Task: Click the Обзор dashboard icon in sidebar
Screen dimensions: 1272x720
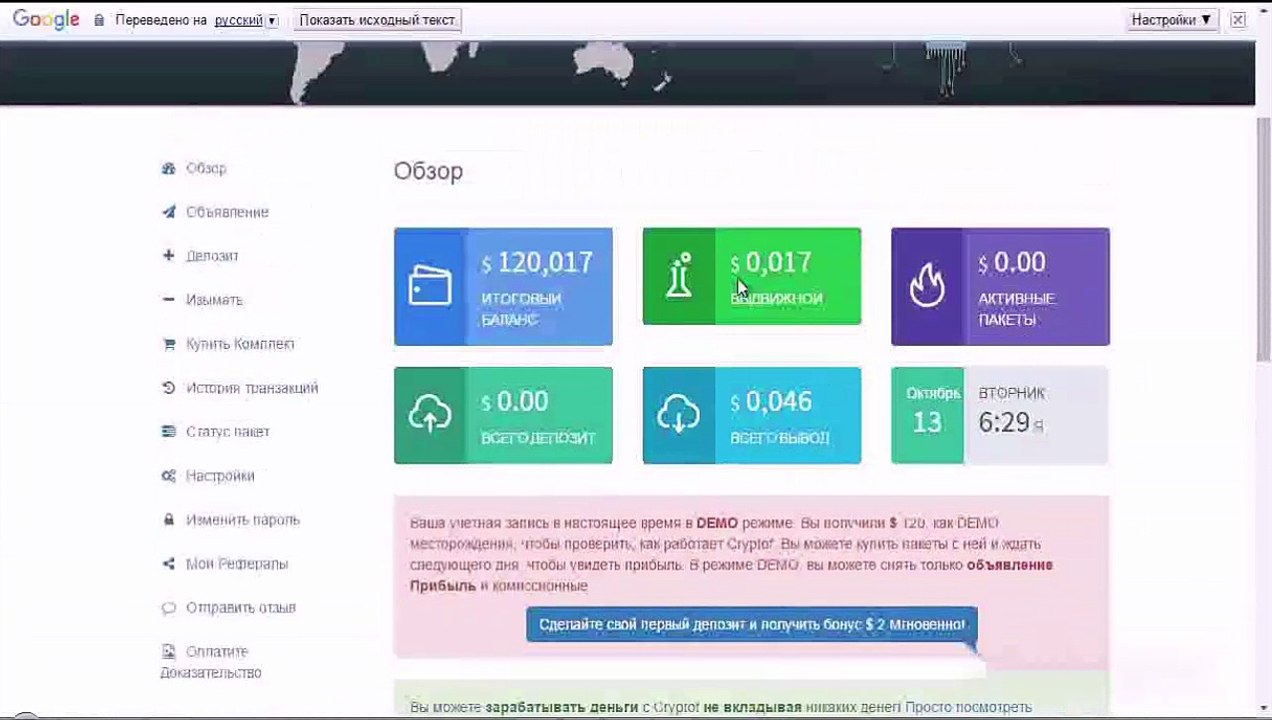Action: point(168,168)
